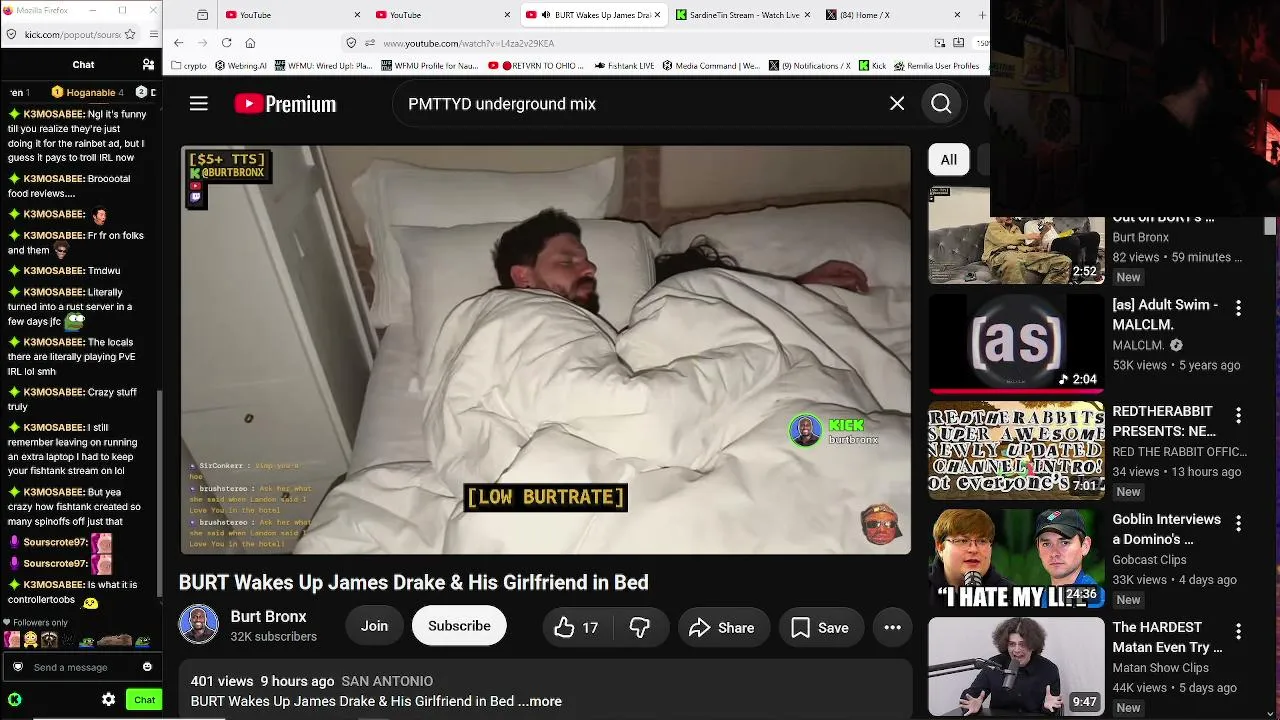This screenshot has width=1280, height=720.
Task: Expand the video description with ...more
Action: point(540,701)
